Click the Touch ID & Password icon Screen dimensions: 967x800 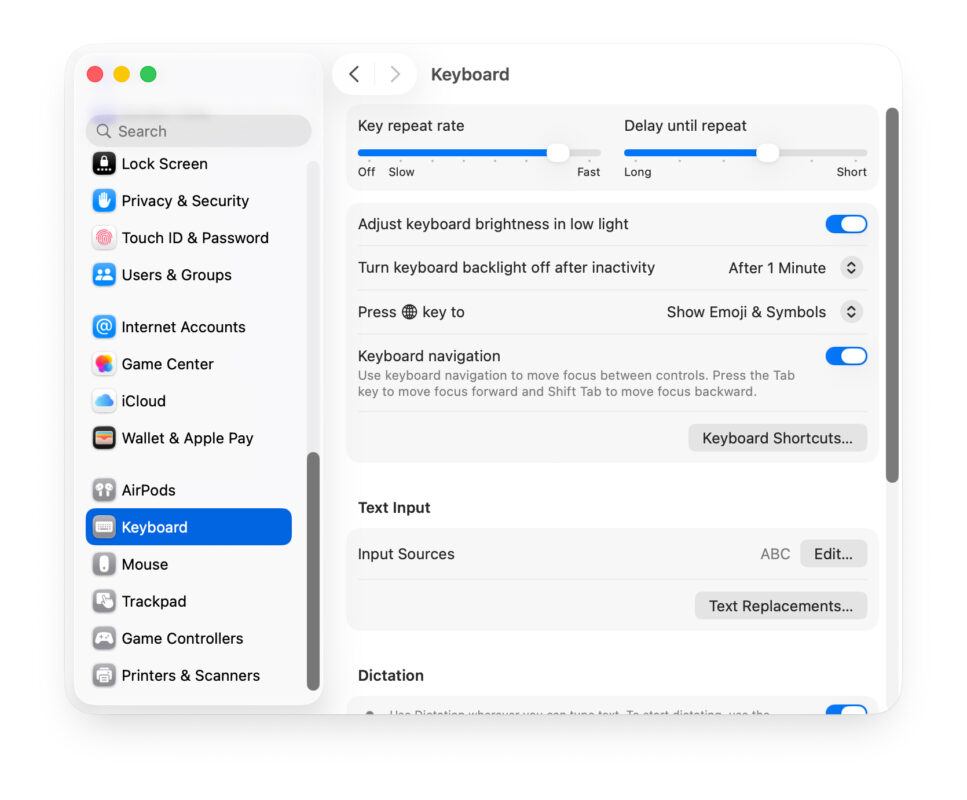(104, 237)
